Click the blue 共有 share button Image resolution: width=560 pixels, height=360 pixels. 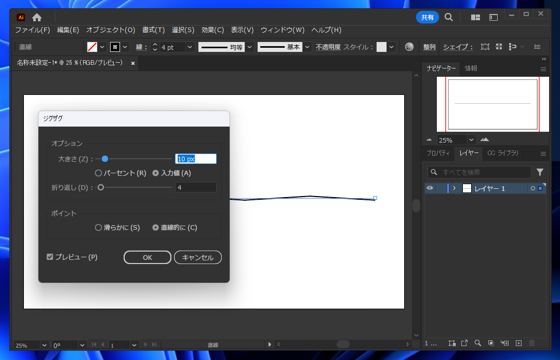tap(428, 17)
